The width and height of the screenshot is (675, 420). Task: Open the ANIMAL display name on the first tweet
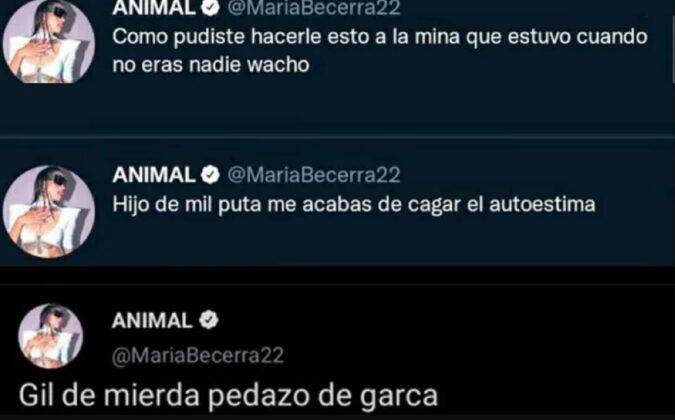(x=154, y=7)
